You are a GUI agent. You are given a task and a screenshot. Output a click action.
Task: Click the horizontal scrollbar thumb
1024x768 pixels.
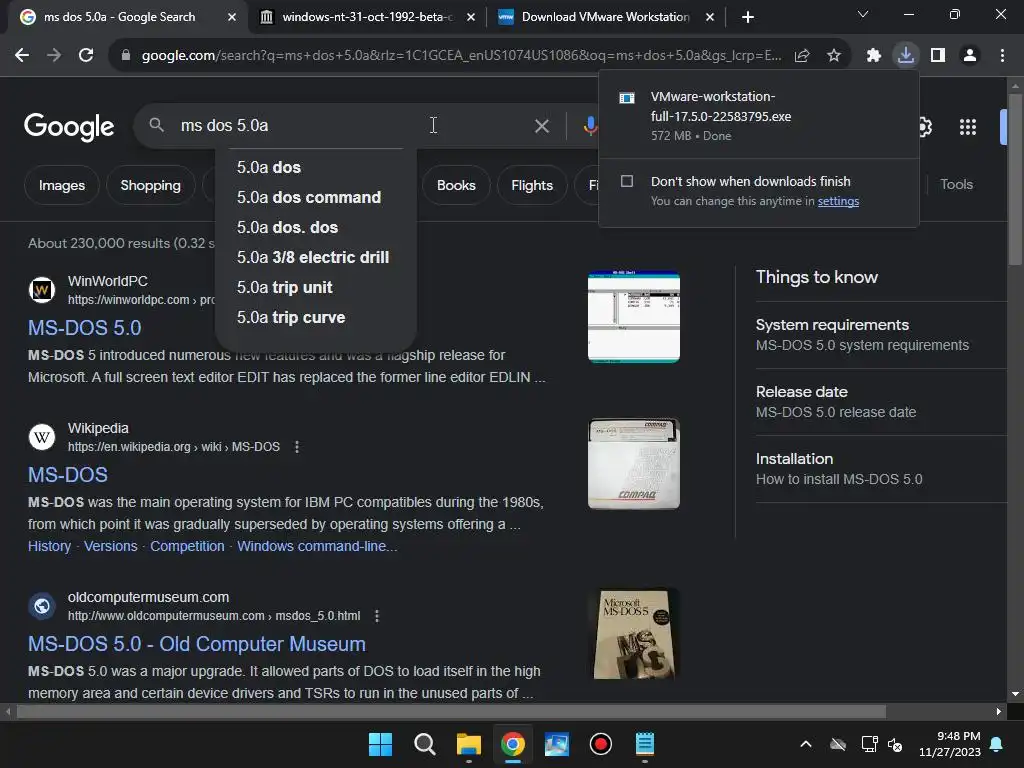pos(451,711)
